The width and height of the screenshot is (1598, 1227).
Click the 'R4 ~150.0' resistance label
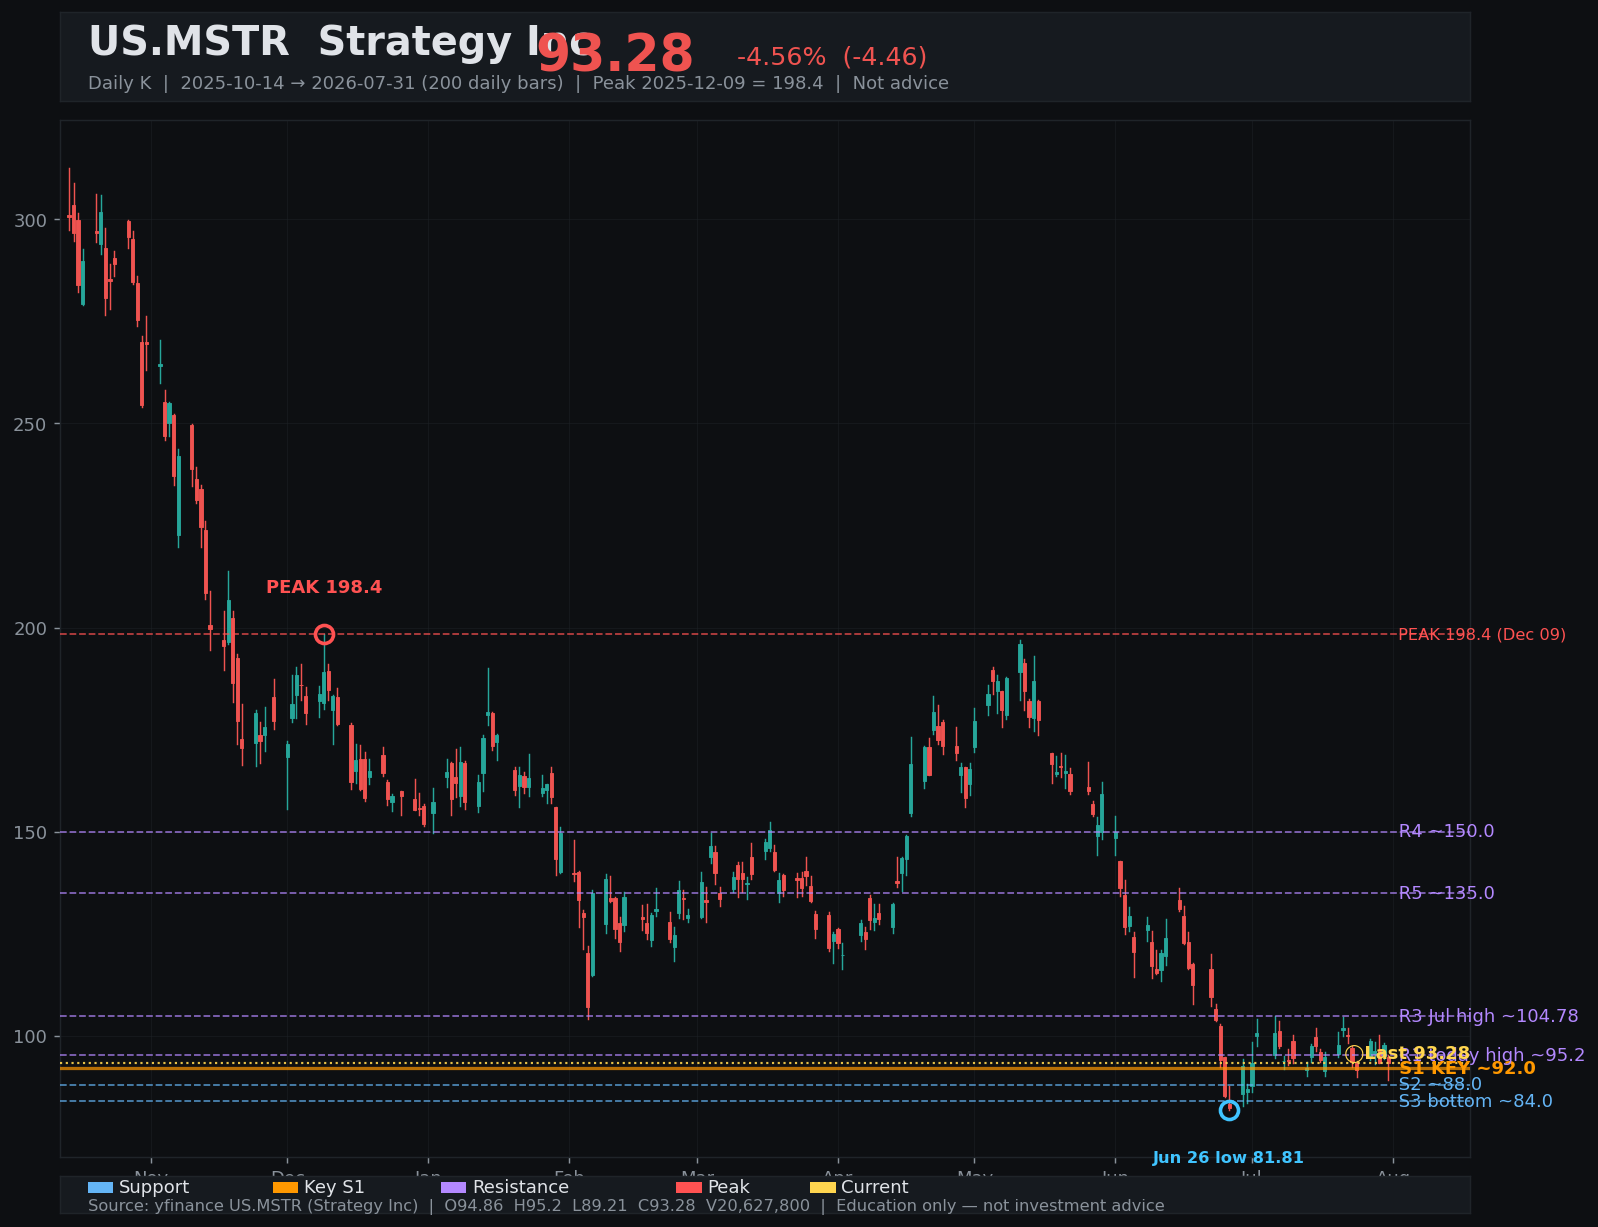[x=1446, y=832]
